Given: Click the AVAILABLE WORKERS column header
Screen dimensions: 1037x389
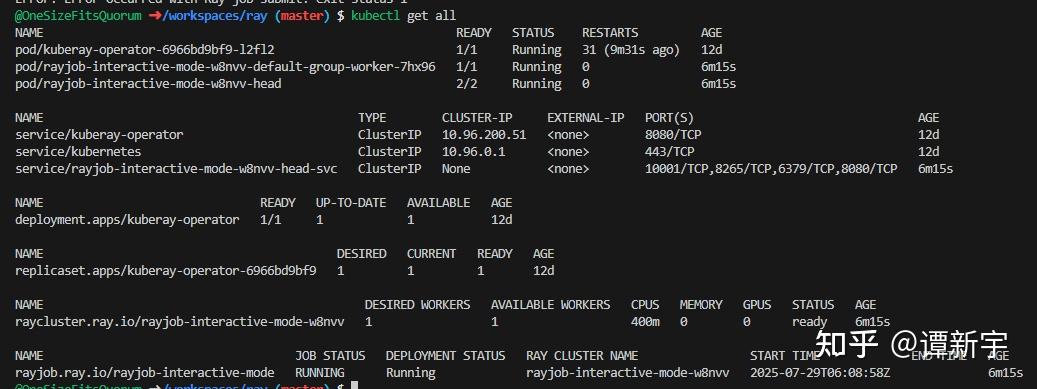Looking at the screenshot, I should [x=550, y=305].
